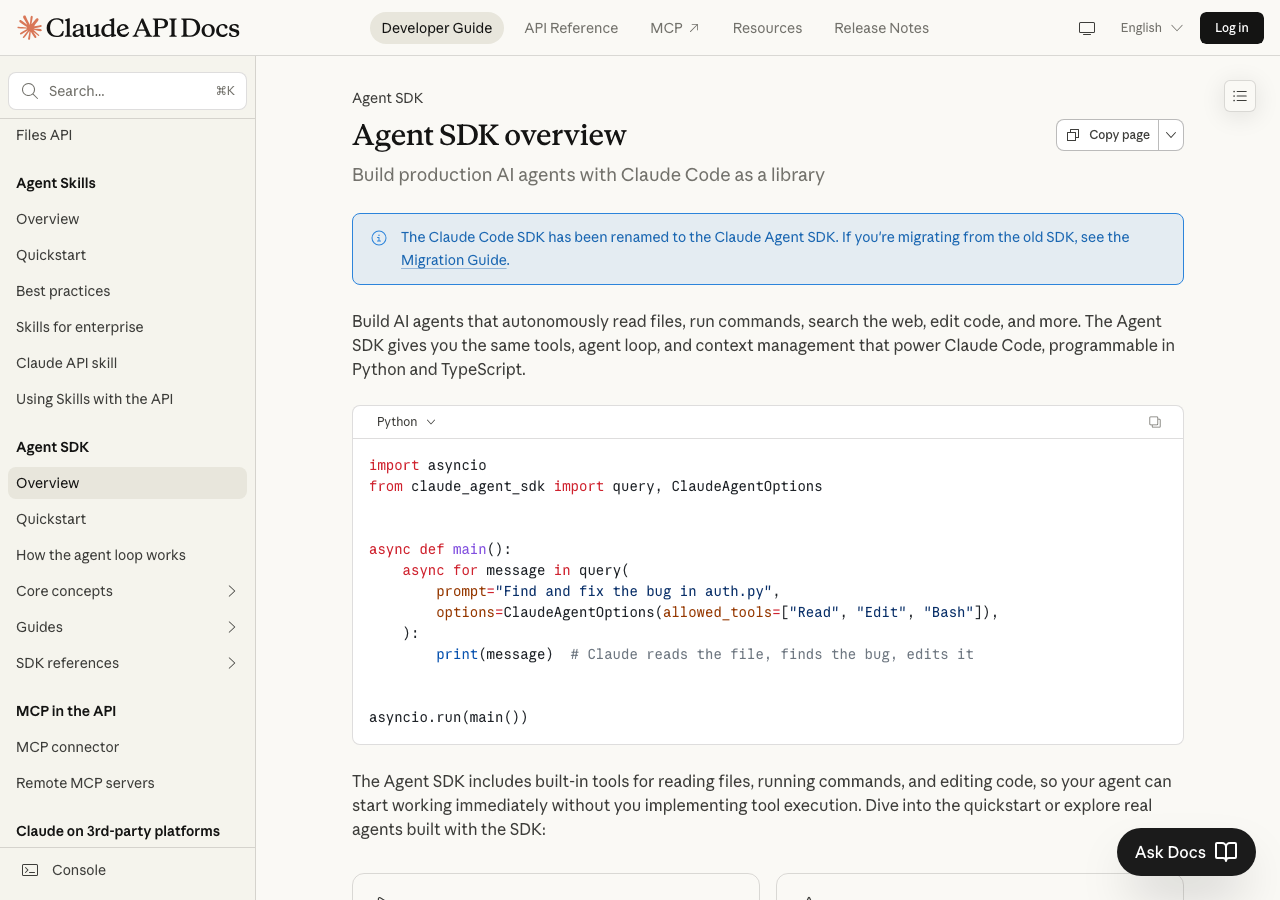Expand the Copy page options arrow
This screenshot has height=900, width=1280.
pos(1171,135)
